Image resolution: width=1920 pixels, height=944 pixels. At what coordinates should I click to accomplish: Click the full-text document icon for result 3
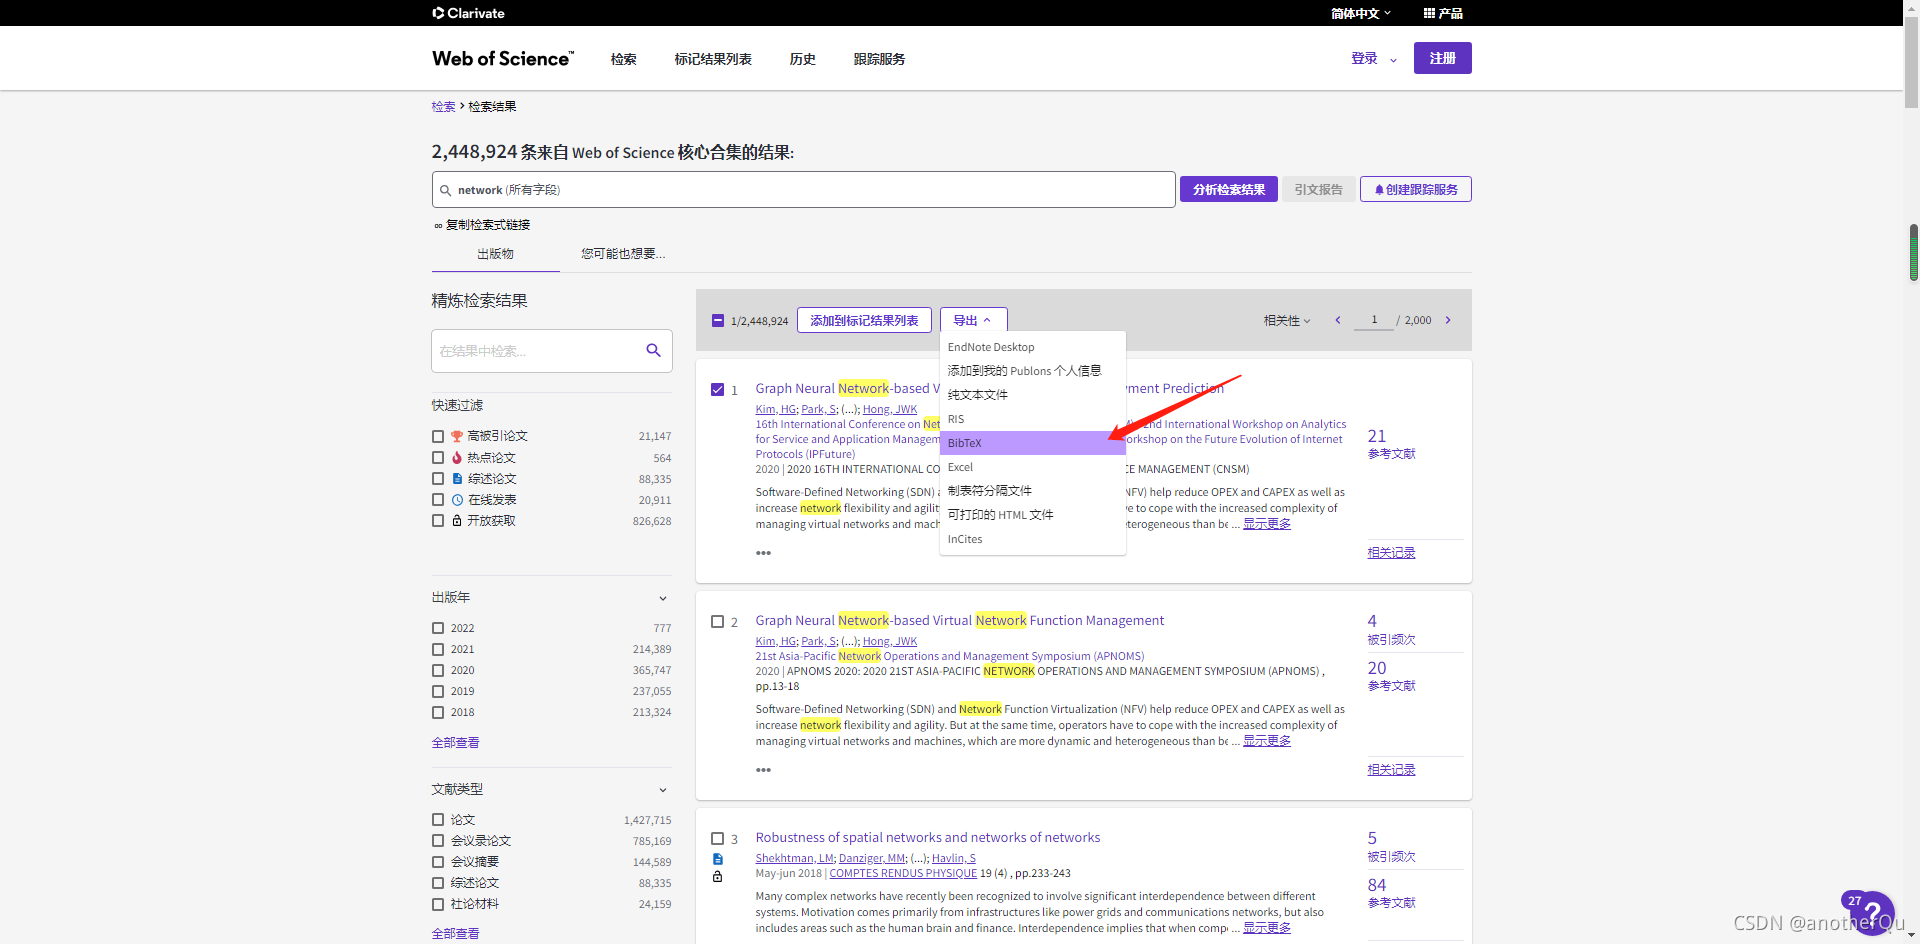pyautogui.click(x=717, y=859)
